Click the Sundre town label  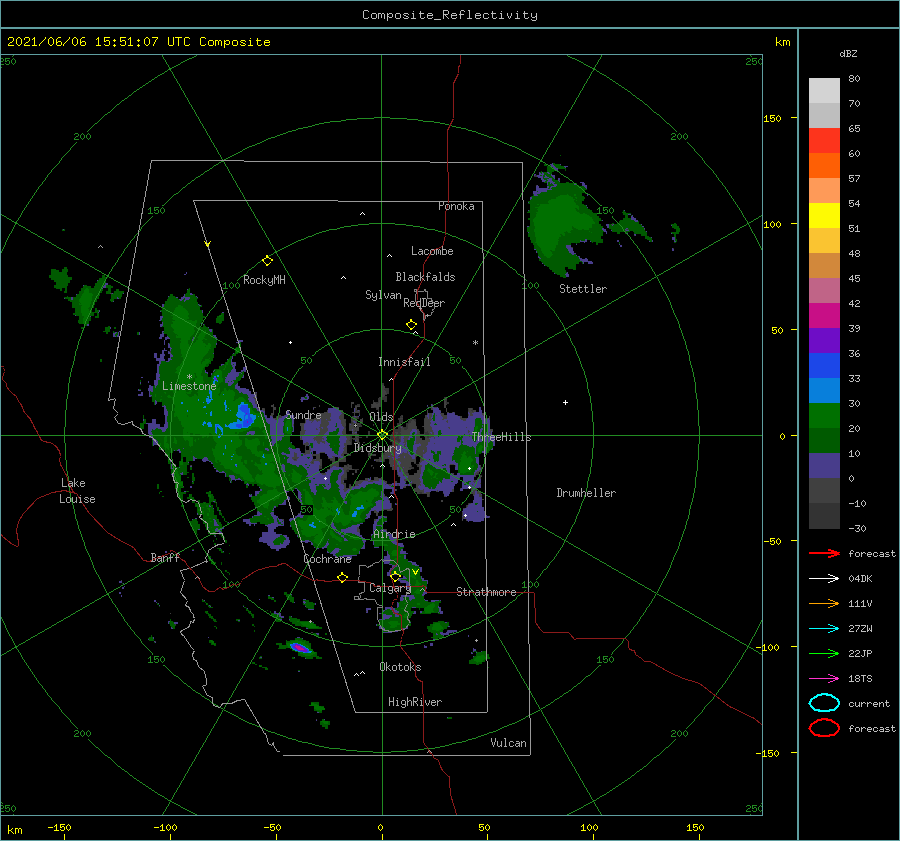(x=303, y=414)
